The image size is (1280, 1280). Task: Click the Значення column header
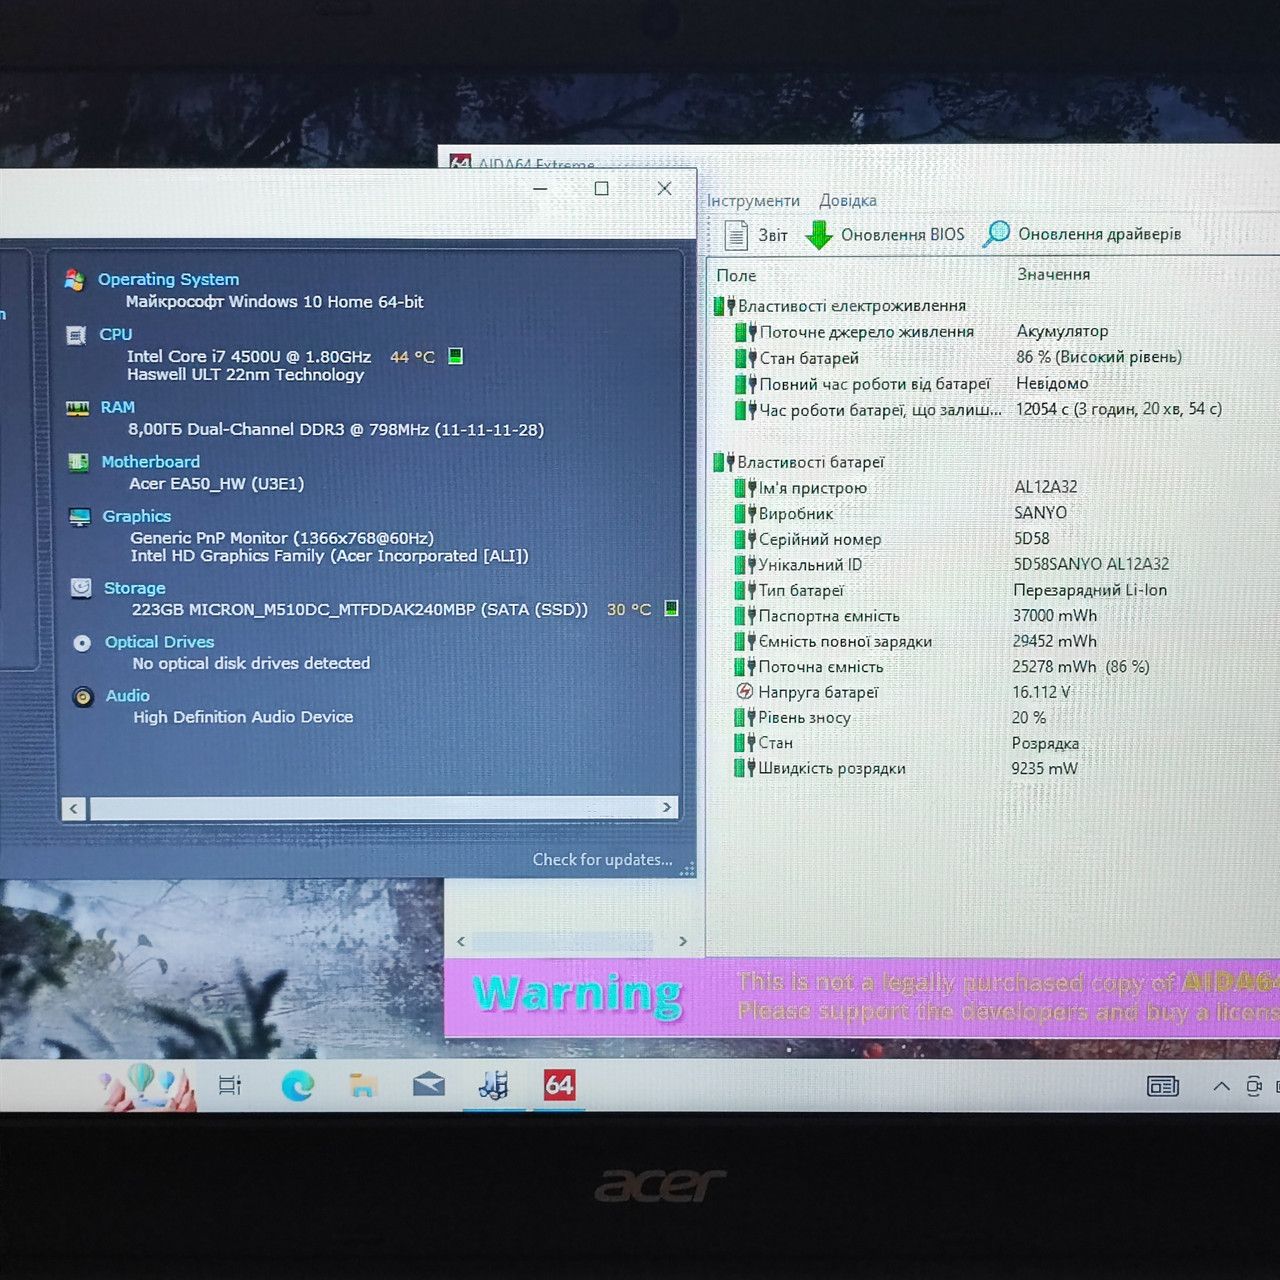tap(1054, 274)
